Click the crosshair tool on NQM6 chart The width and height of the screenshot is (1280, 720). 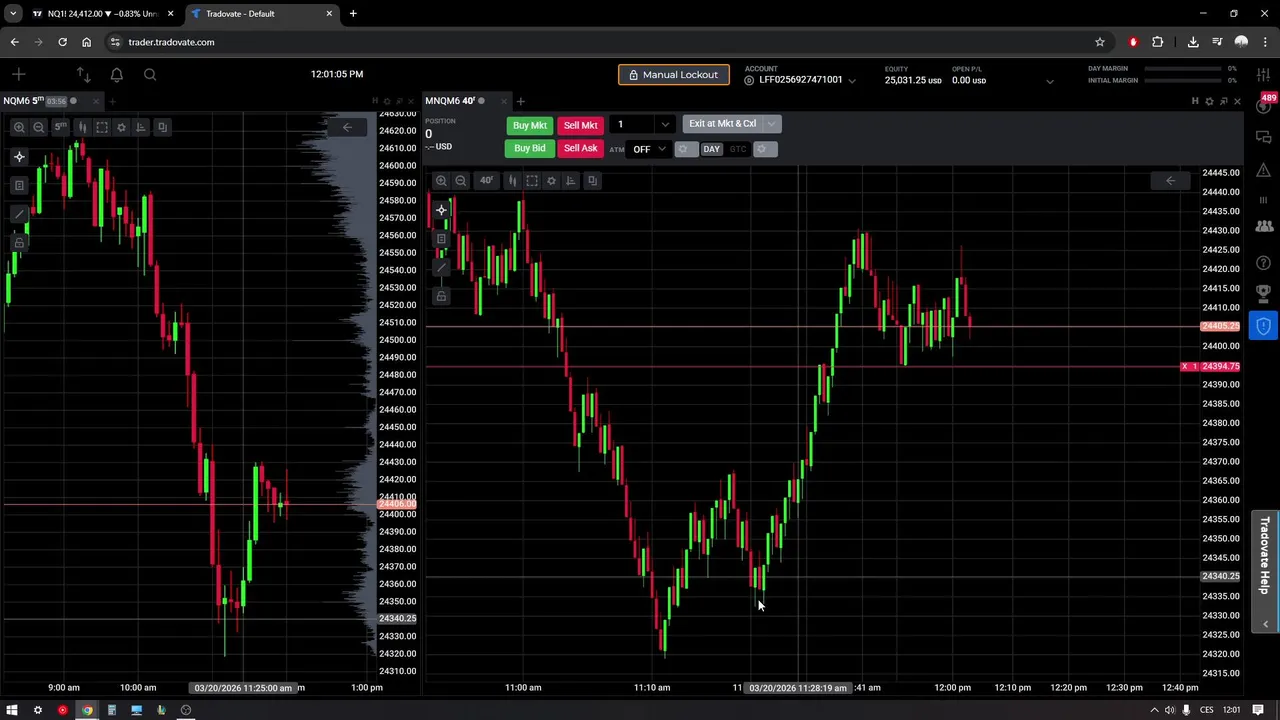coord(19,157)
